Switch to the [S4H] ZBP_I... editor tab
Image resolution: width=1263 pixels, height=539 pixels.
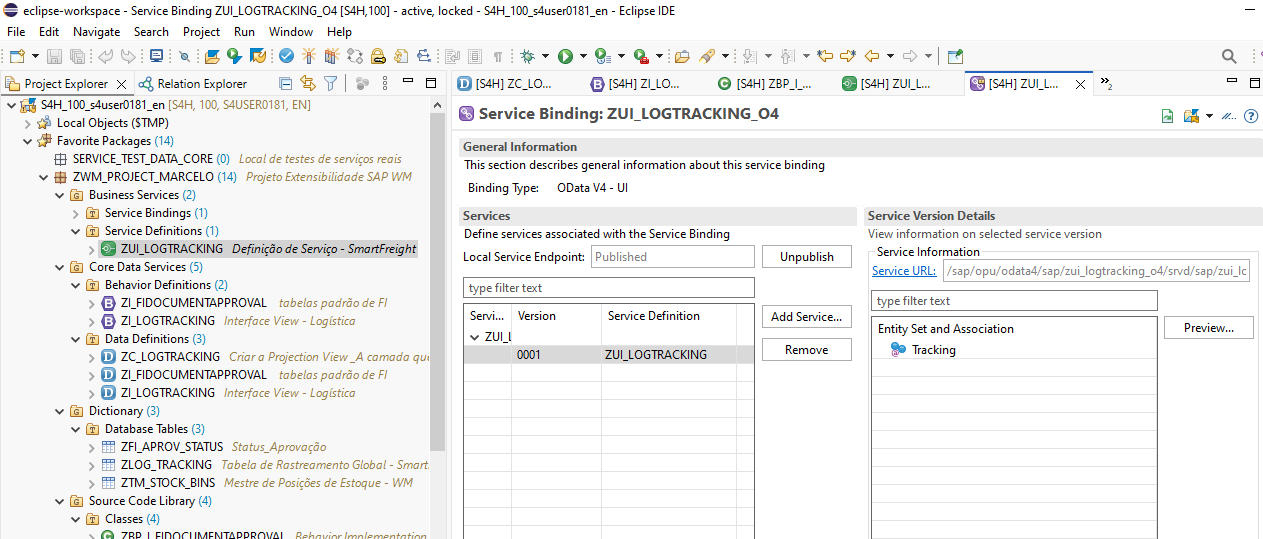pyautogui.click(x=764, y=84)
